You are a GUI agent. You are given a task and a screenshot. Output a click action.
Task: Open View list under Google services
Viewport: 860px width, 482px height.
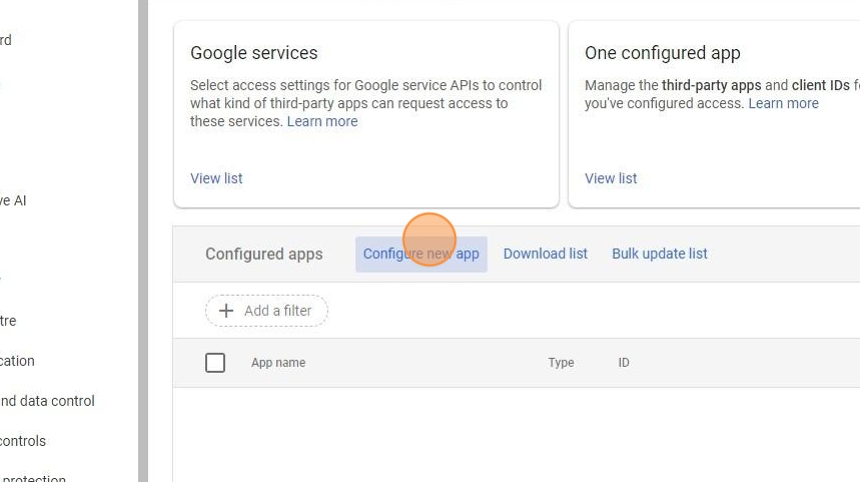click(x=216, y=178)
